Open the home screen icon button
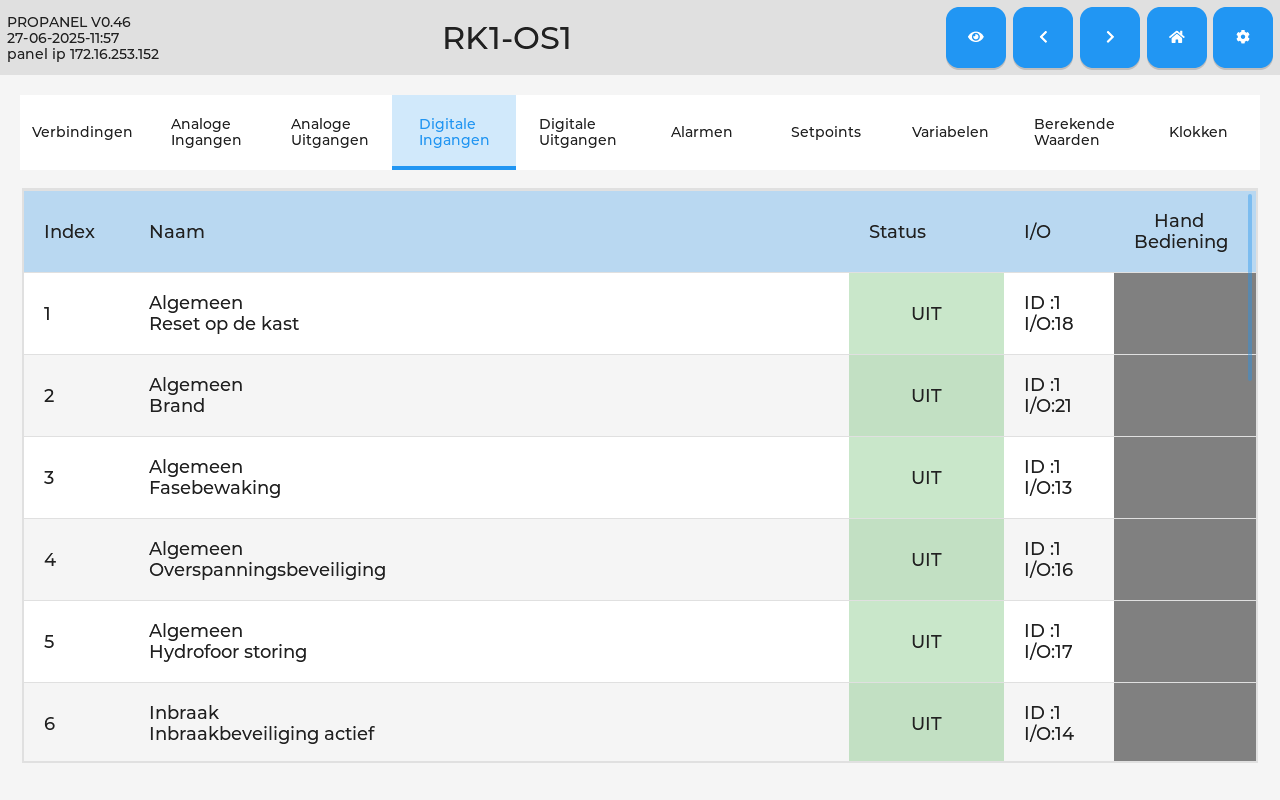 1177,37
